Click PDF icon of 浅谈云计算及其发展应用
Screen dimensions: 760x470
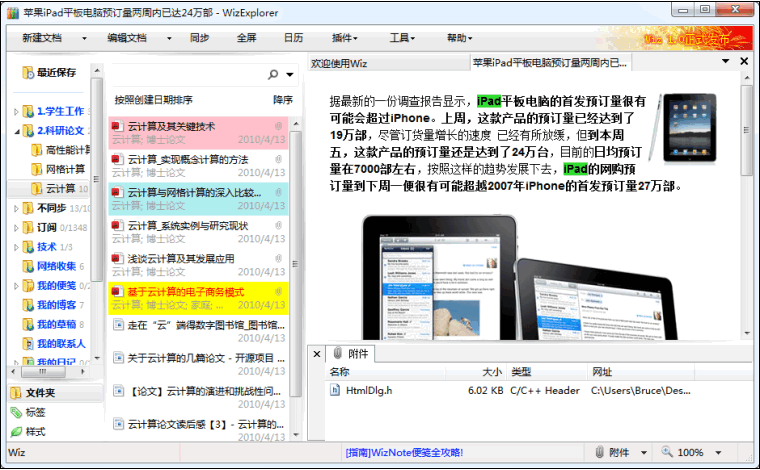(x=116, y=258)
